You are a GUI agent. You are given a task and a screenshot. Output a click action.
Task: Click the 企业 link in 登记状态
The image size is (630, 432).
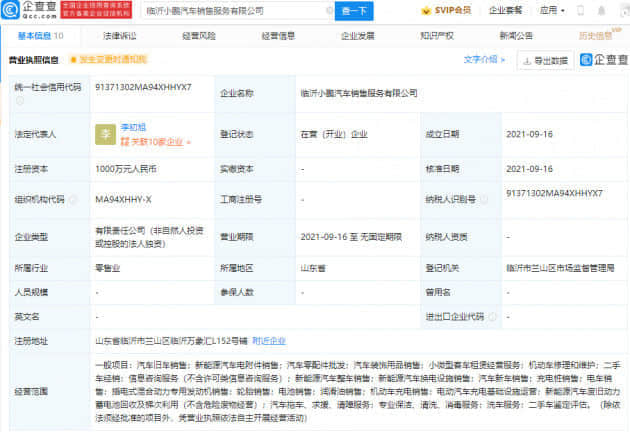point(359,134)
